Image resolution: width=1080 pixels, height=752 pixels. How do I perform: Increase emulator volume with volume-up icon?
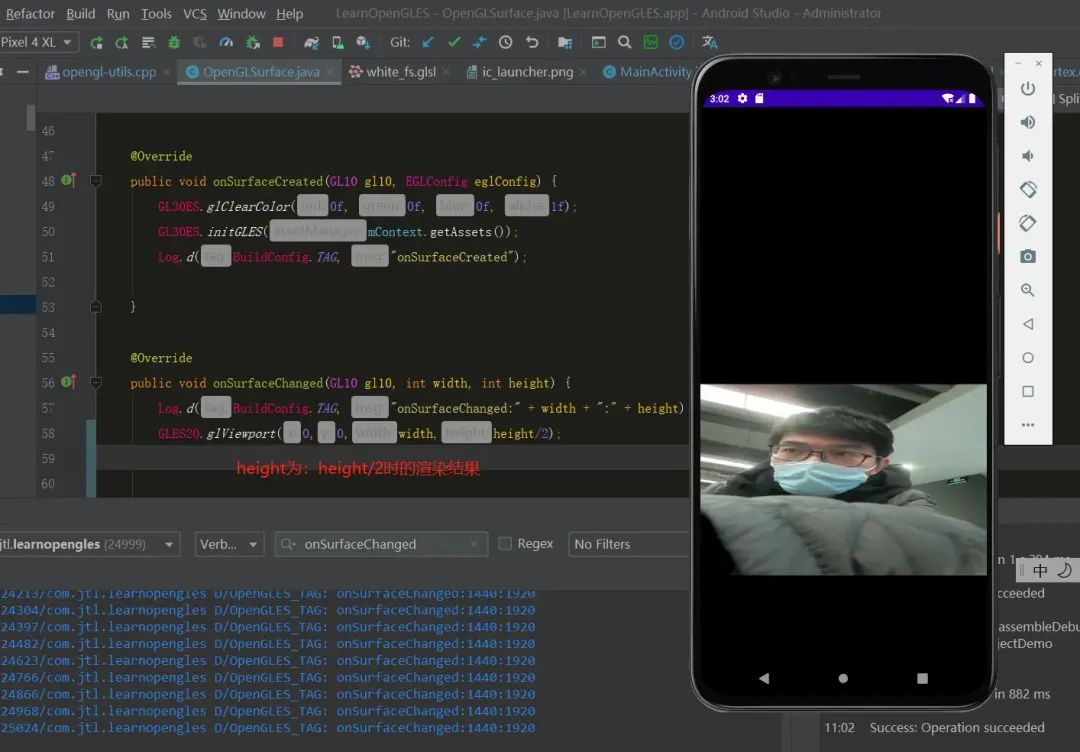point(1028,121)
